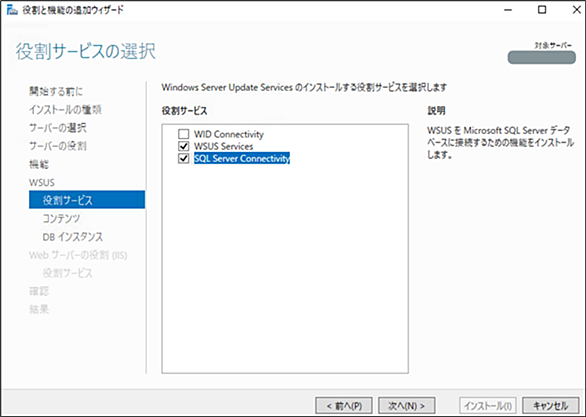Screen dimensions: 586x417
Task: Click the 確認 step in sidebar
Action: click(x=39, y=291)
